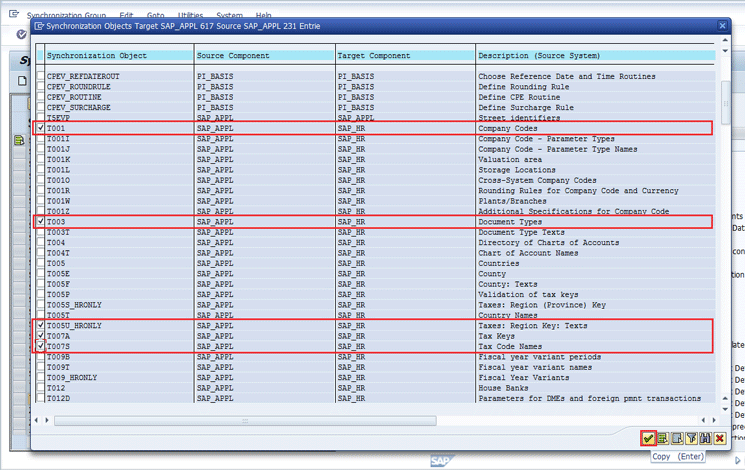Open the filter funnel icon
The height and width of the screenshot is (470, 745).
click(691, 438)
